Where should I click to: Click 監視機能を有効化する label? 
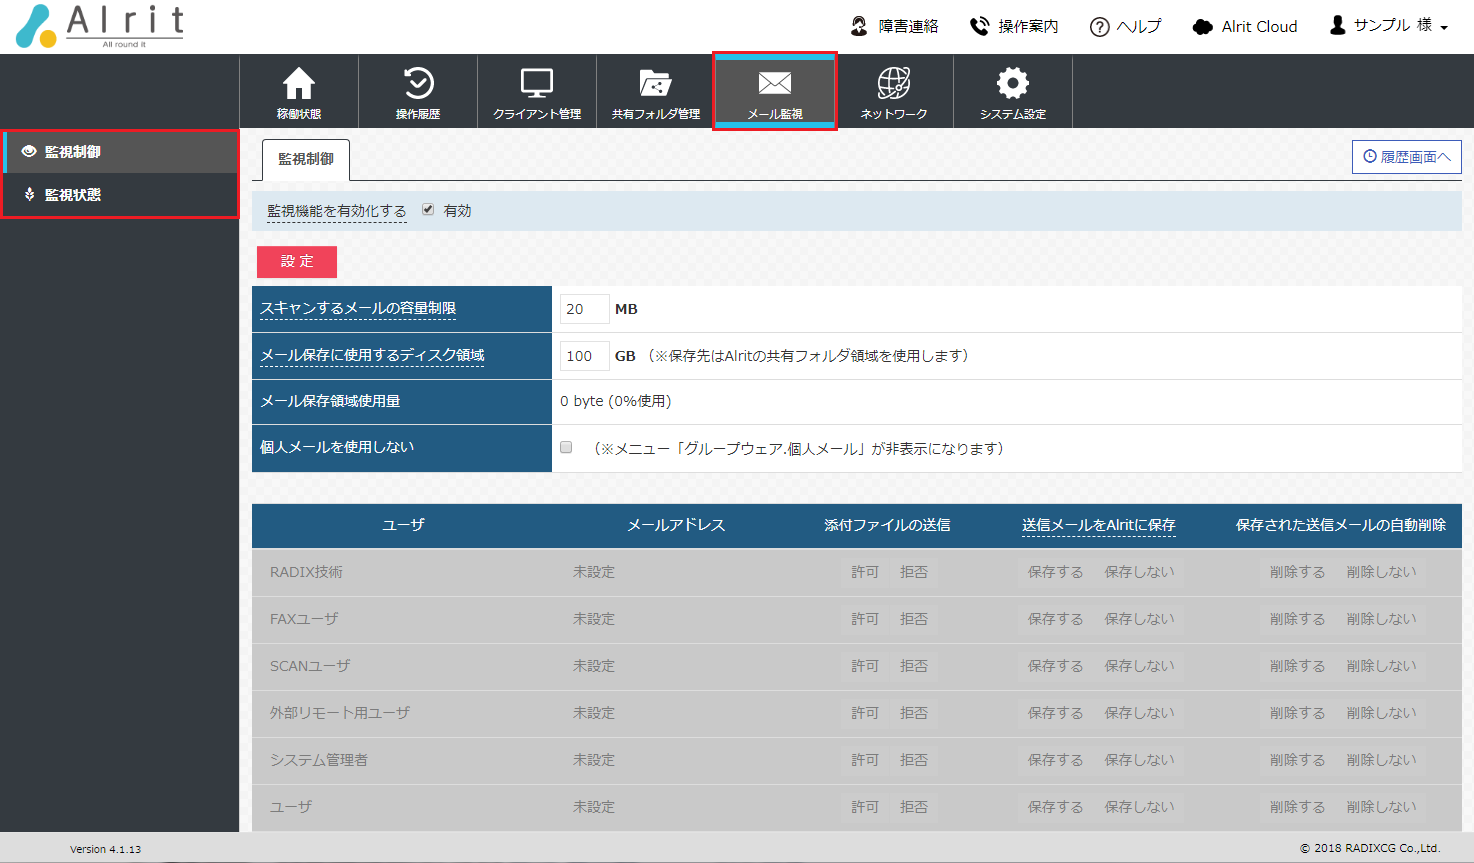337,211
